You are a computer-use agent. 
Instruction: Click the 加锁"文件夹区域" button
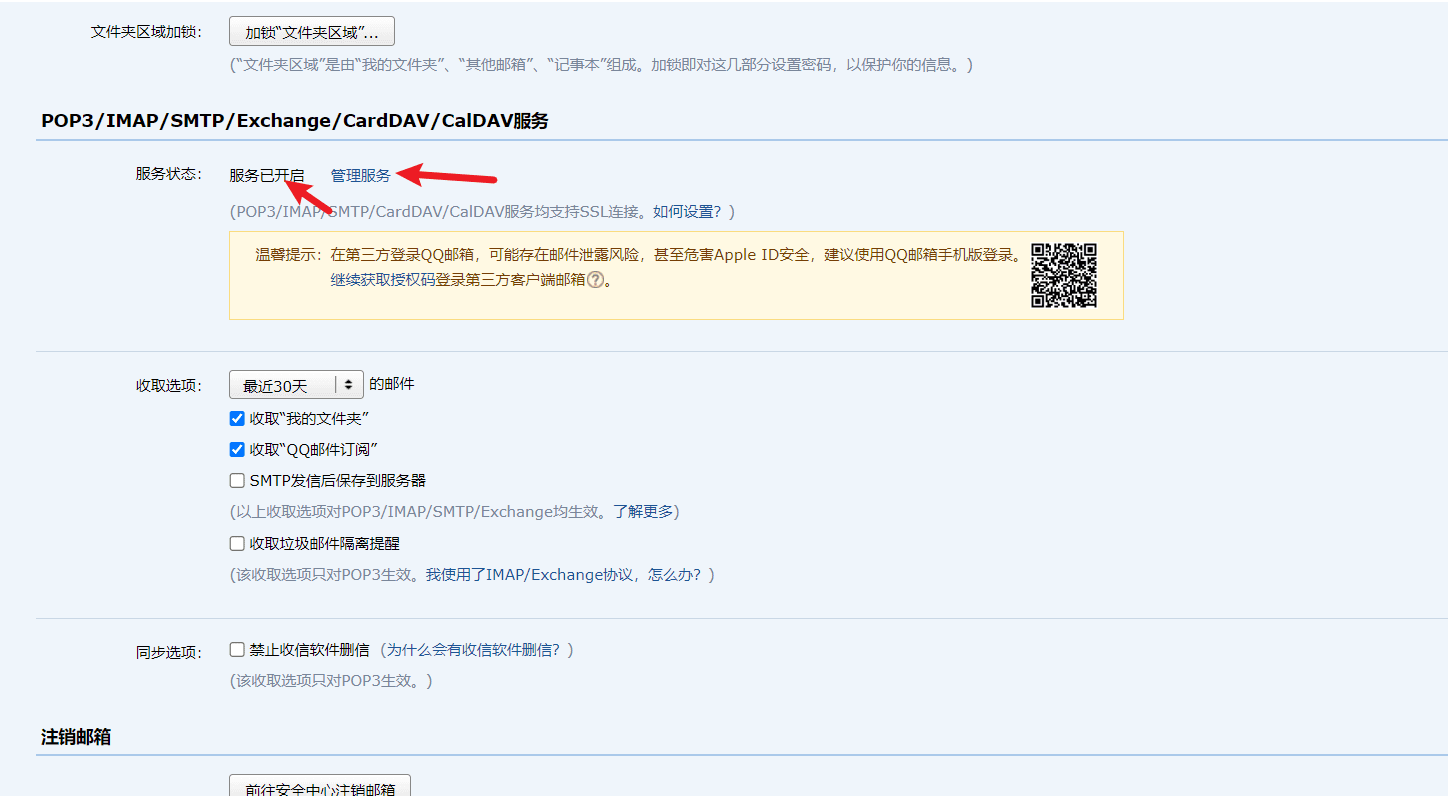(x=312, y=31)
